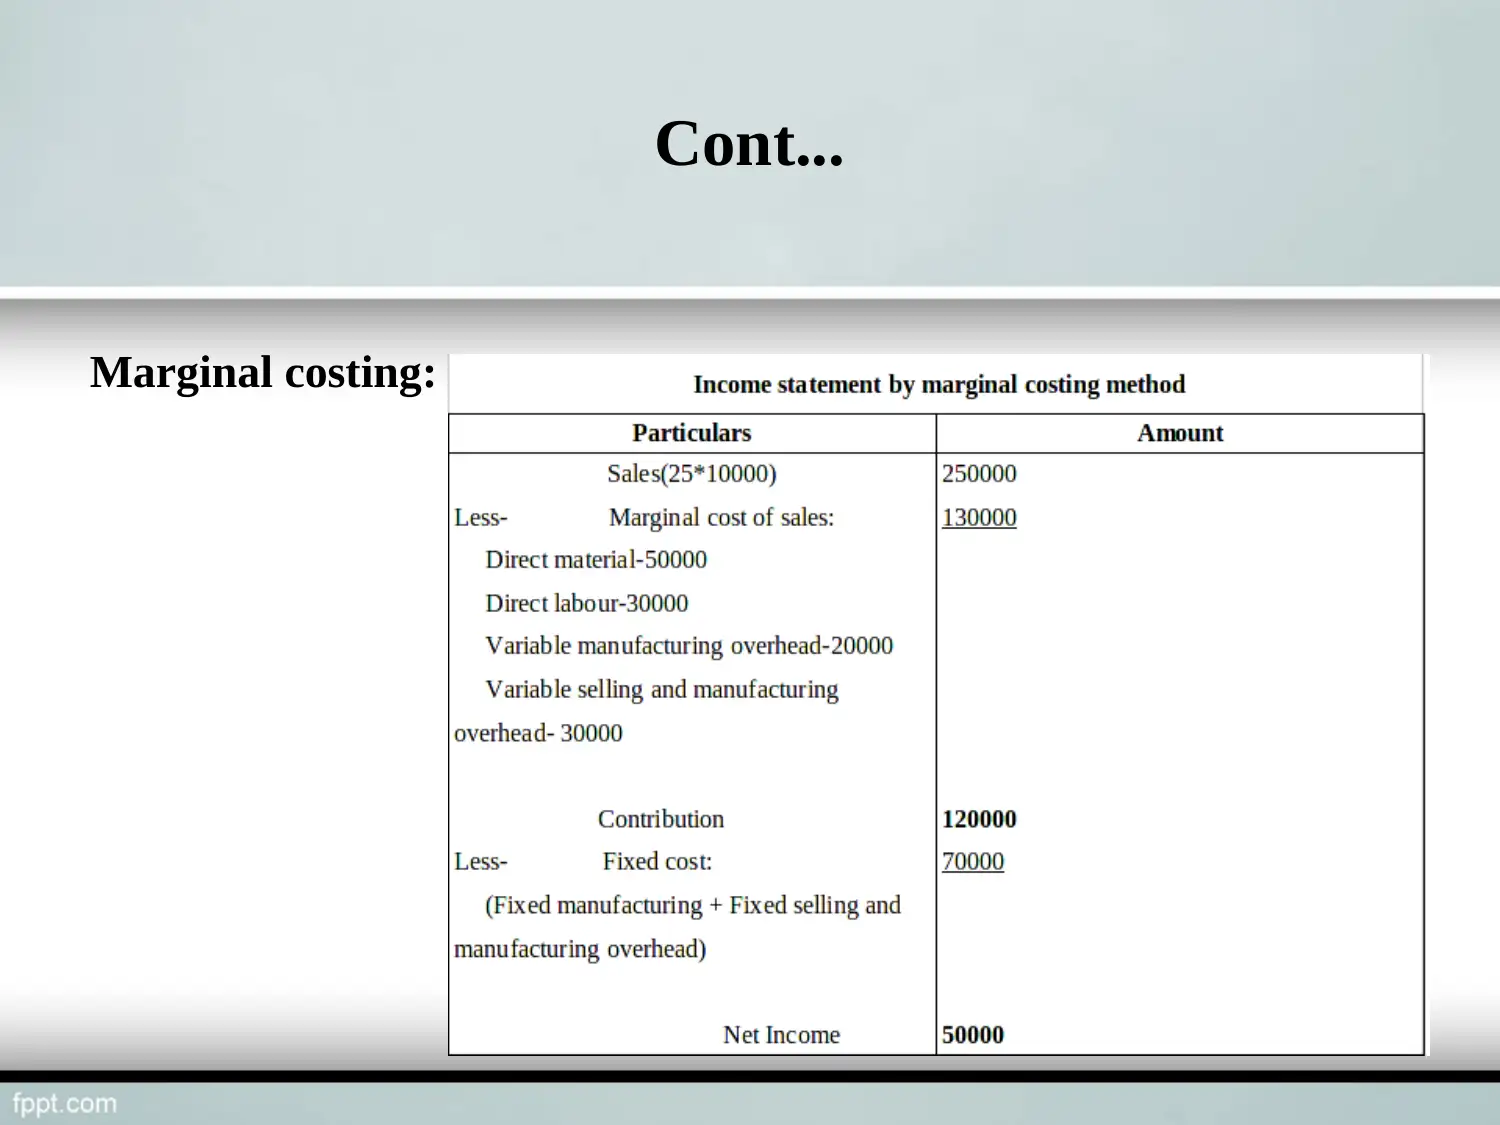Click the slide title 'Cont...'
Screen dimensions: 1500x1125
[x=749, y=143]
